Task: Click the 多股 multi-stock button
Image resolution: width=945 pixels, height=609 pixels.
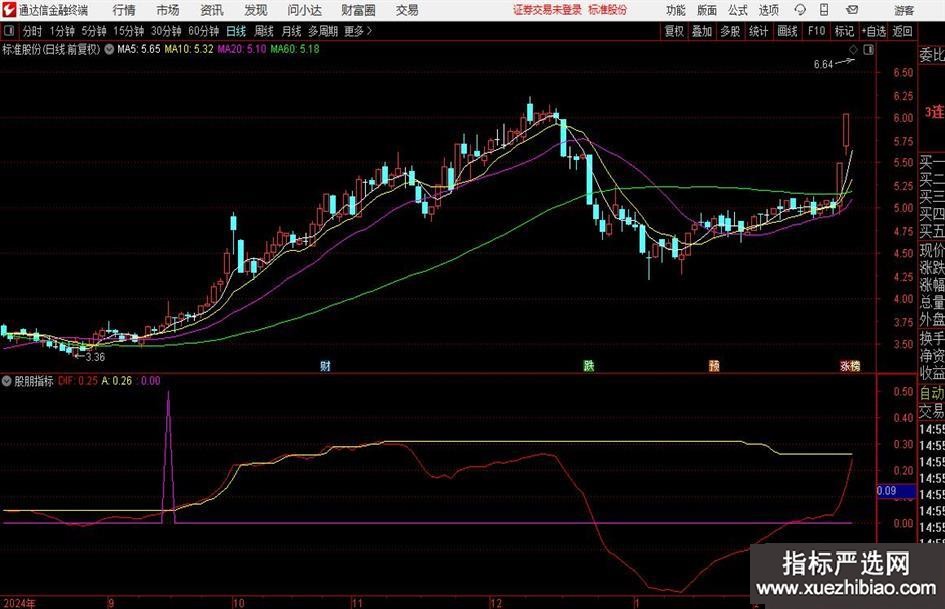Action: tap(730, 31)
